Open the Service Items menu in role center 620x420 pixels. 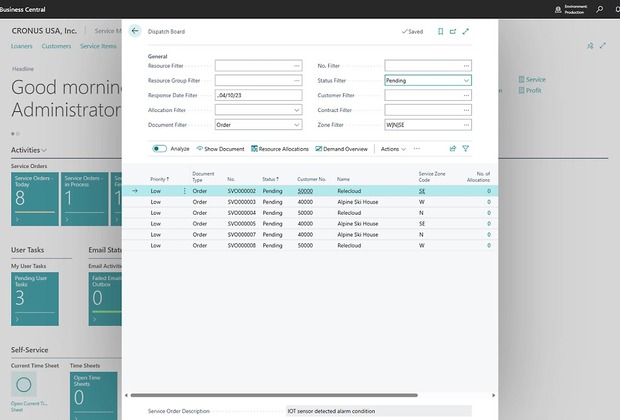(98, 46)
